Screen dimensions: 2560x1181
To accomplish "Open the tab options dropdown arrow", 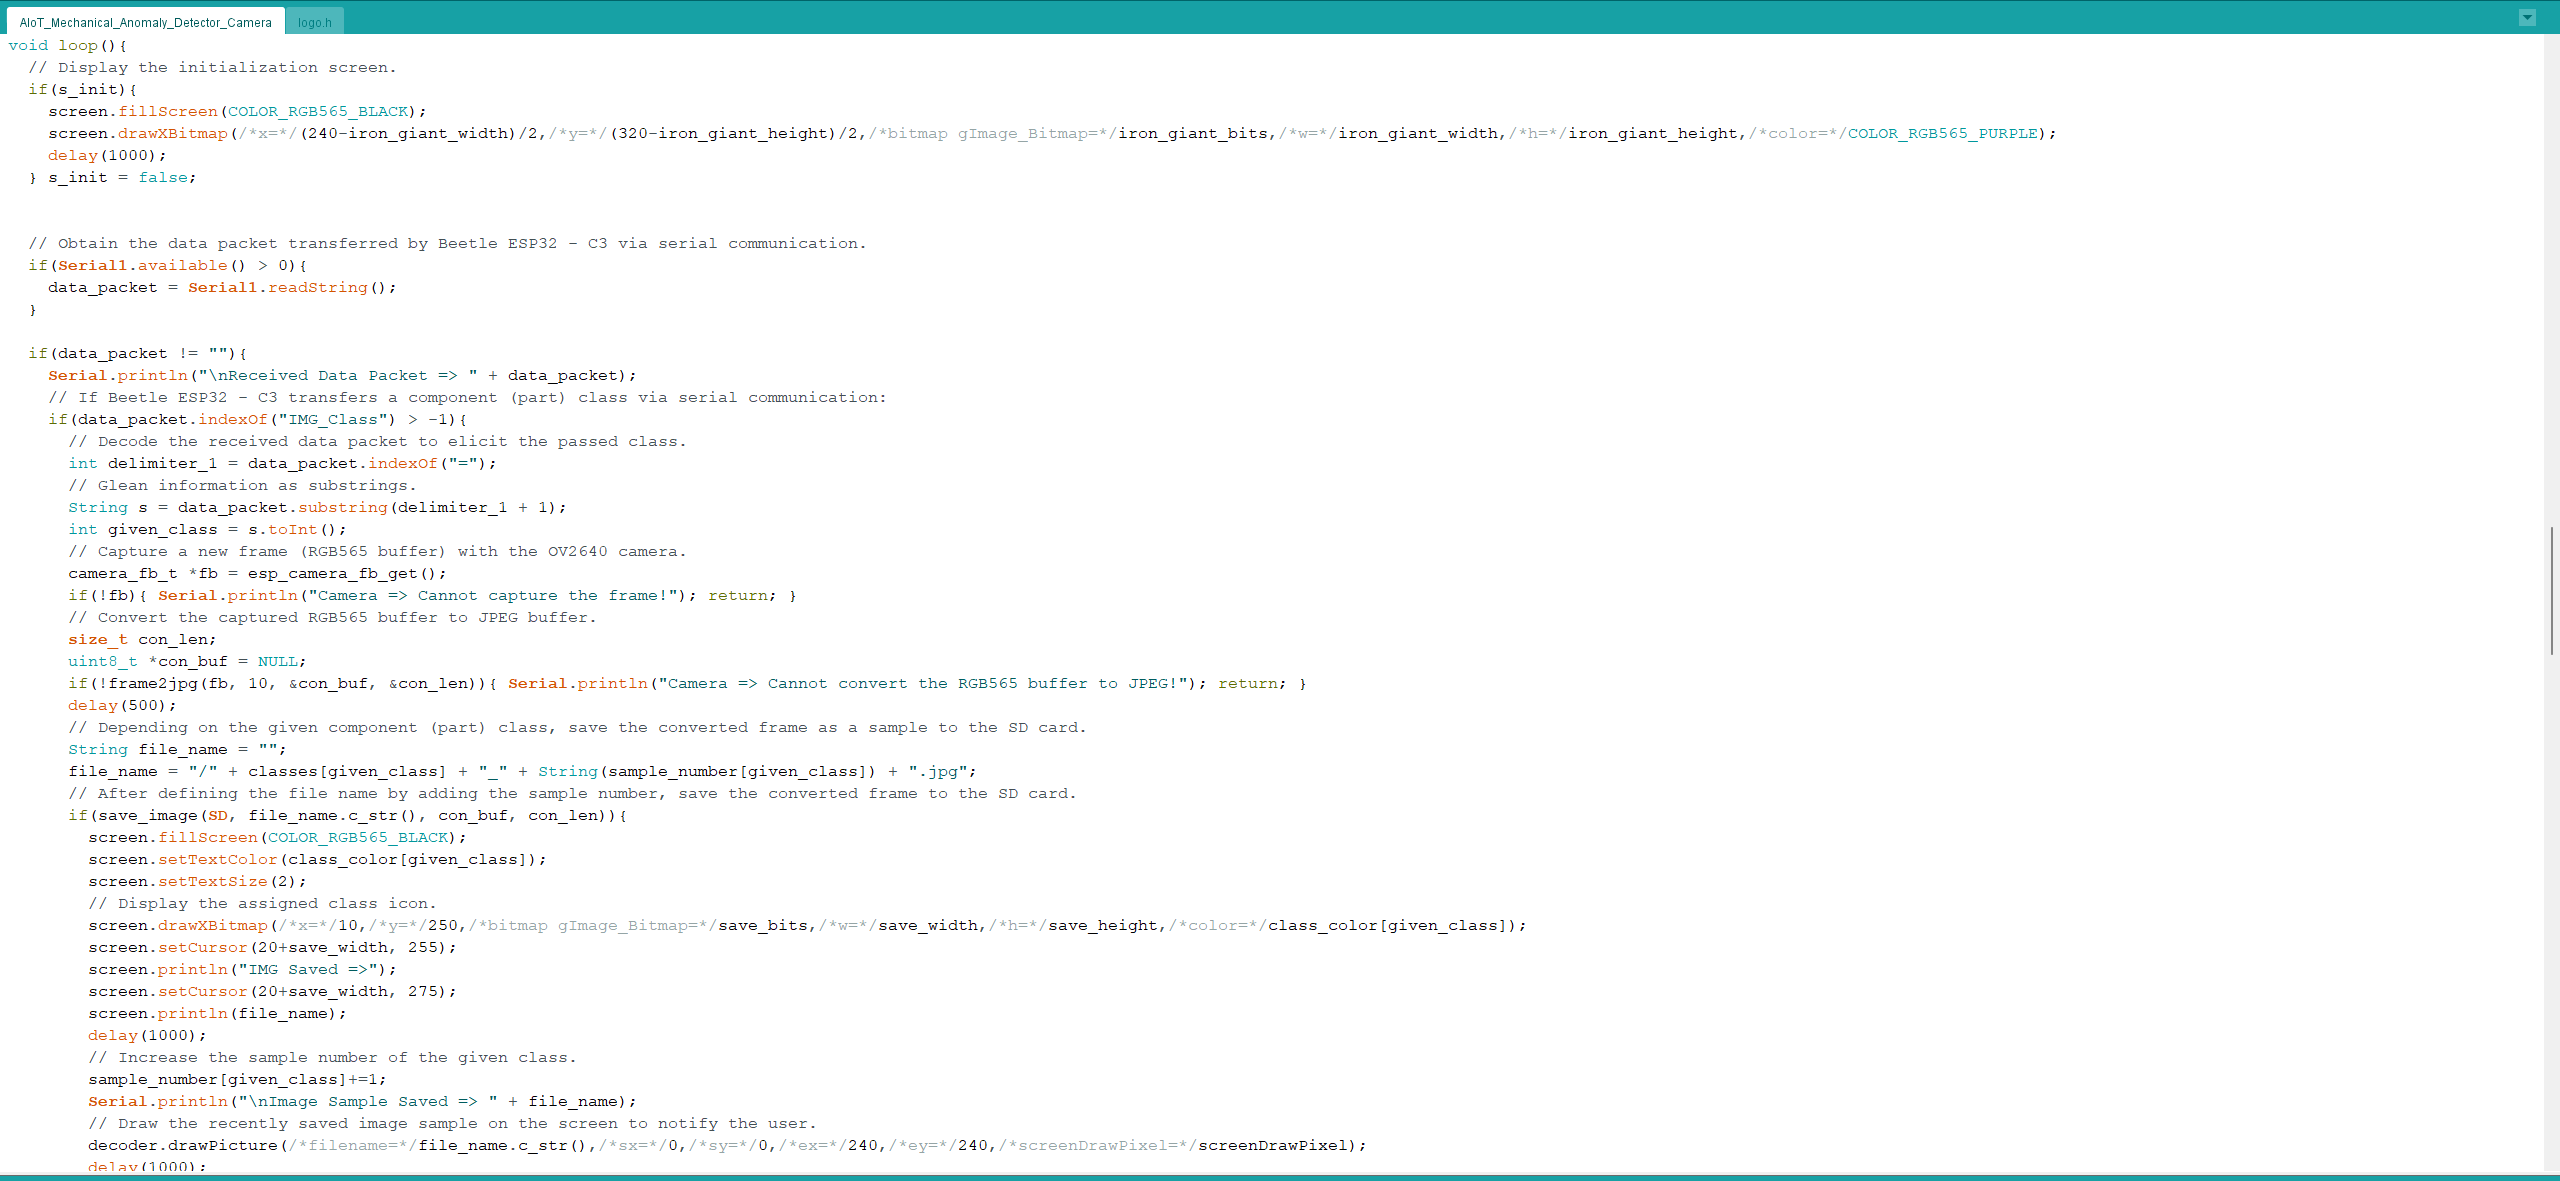I will point(2527,18).
